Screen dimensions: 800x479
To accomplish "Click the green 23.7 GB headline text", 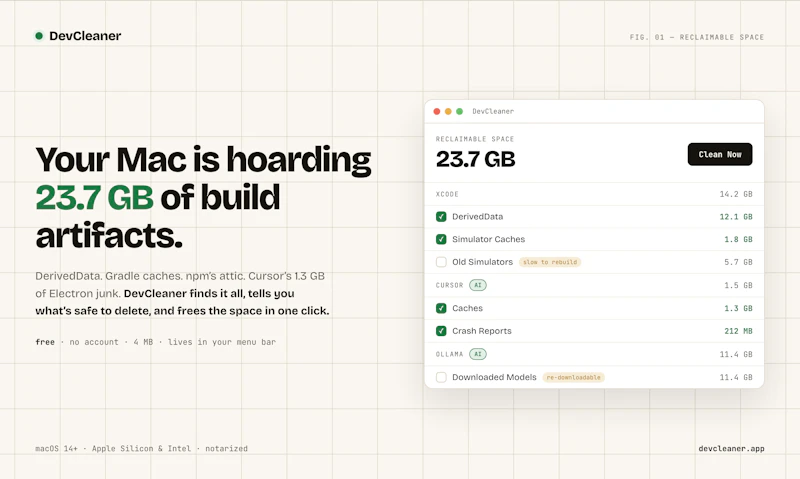I will (94, 197).
